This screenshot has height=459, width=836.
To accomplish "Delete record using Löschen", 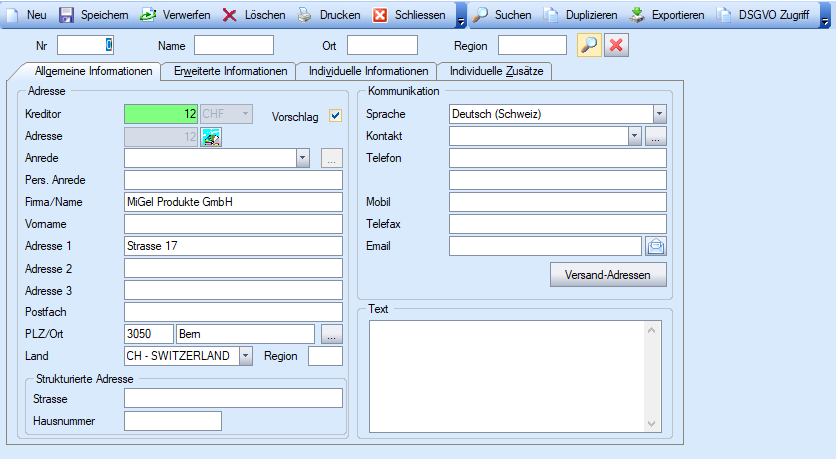I will (x=229, y=15).
